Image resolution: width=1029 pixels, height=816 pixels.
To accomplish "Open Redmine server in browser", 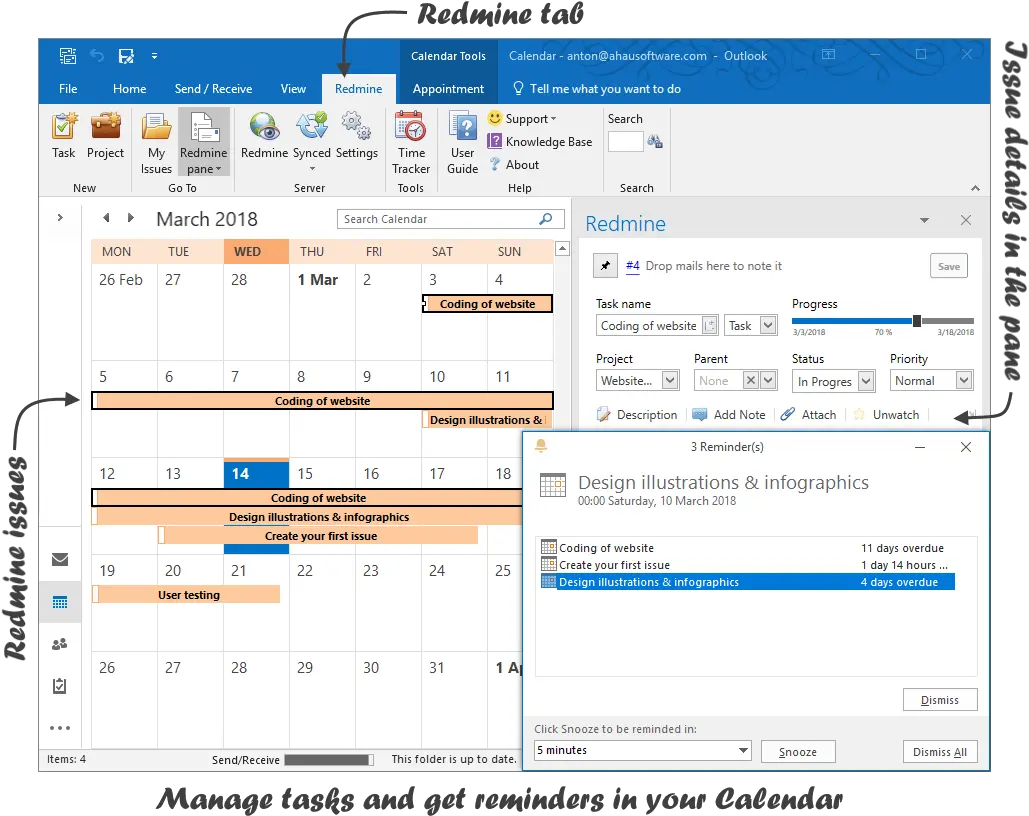I will pyautogui.click(x=264, y=136).
